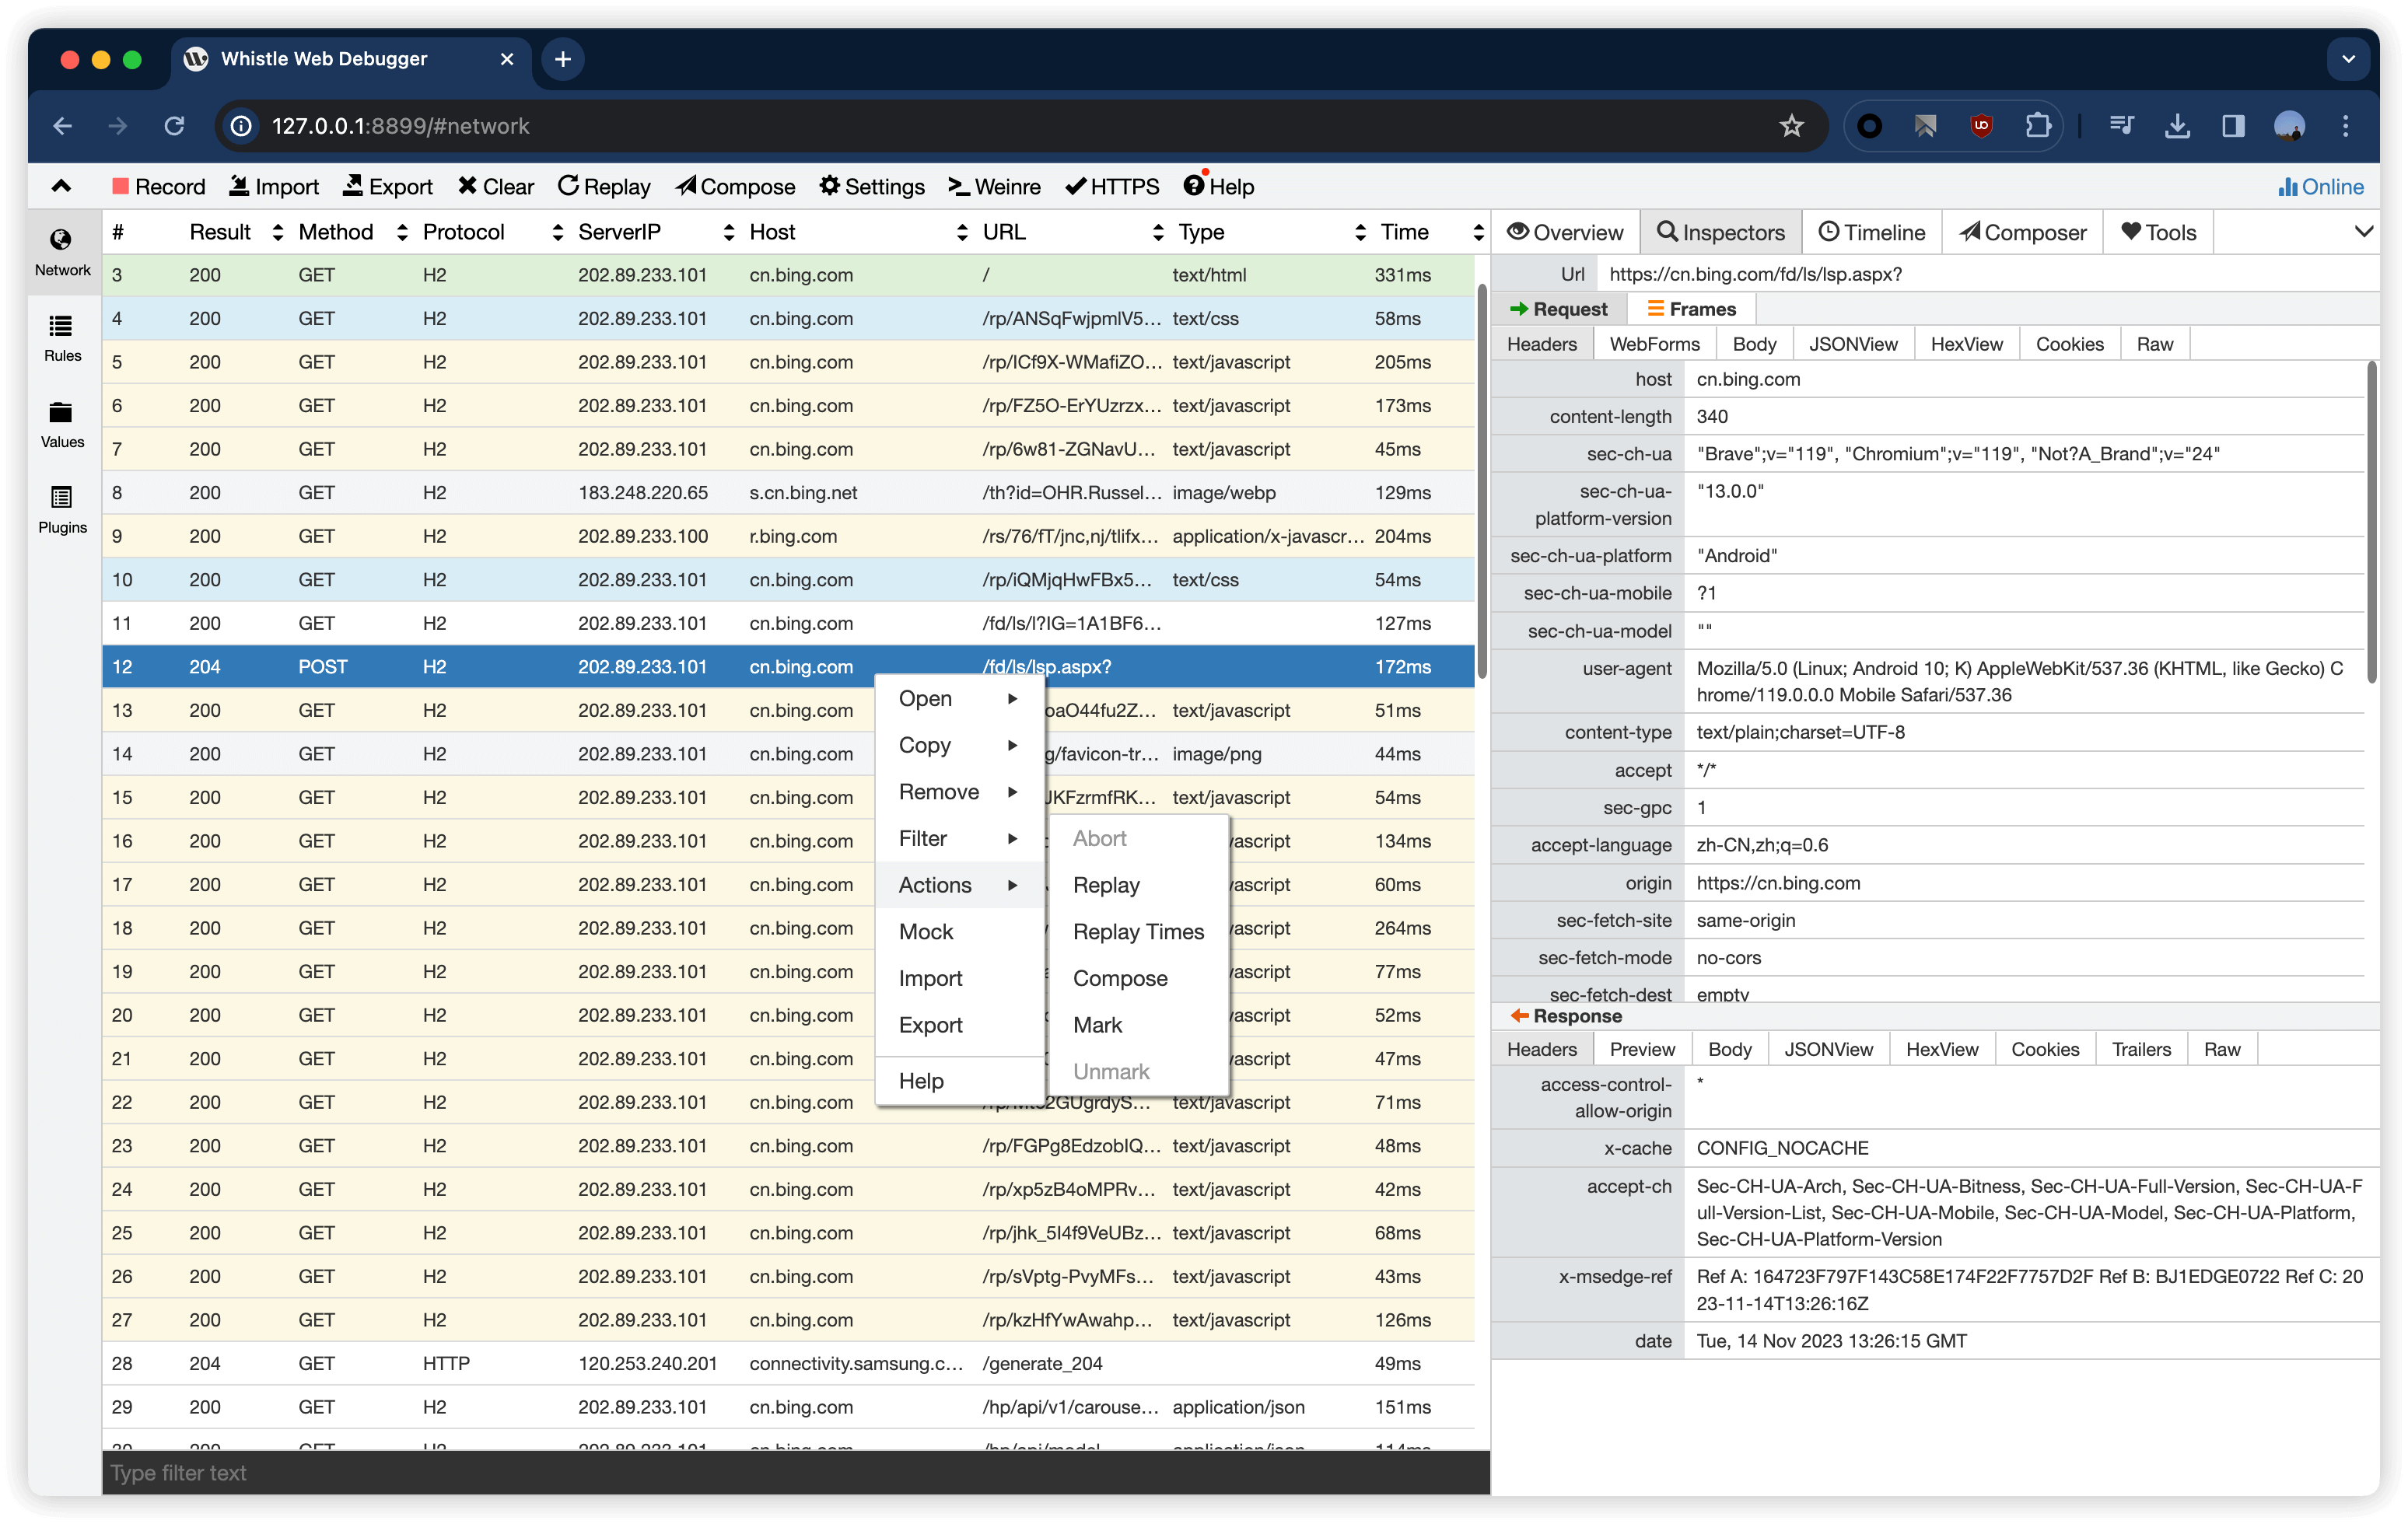Click the Import button in toolbar

pyautogui.click(x=272, y=186)
